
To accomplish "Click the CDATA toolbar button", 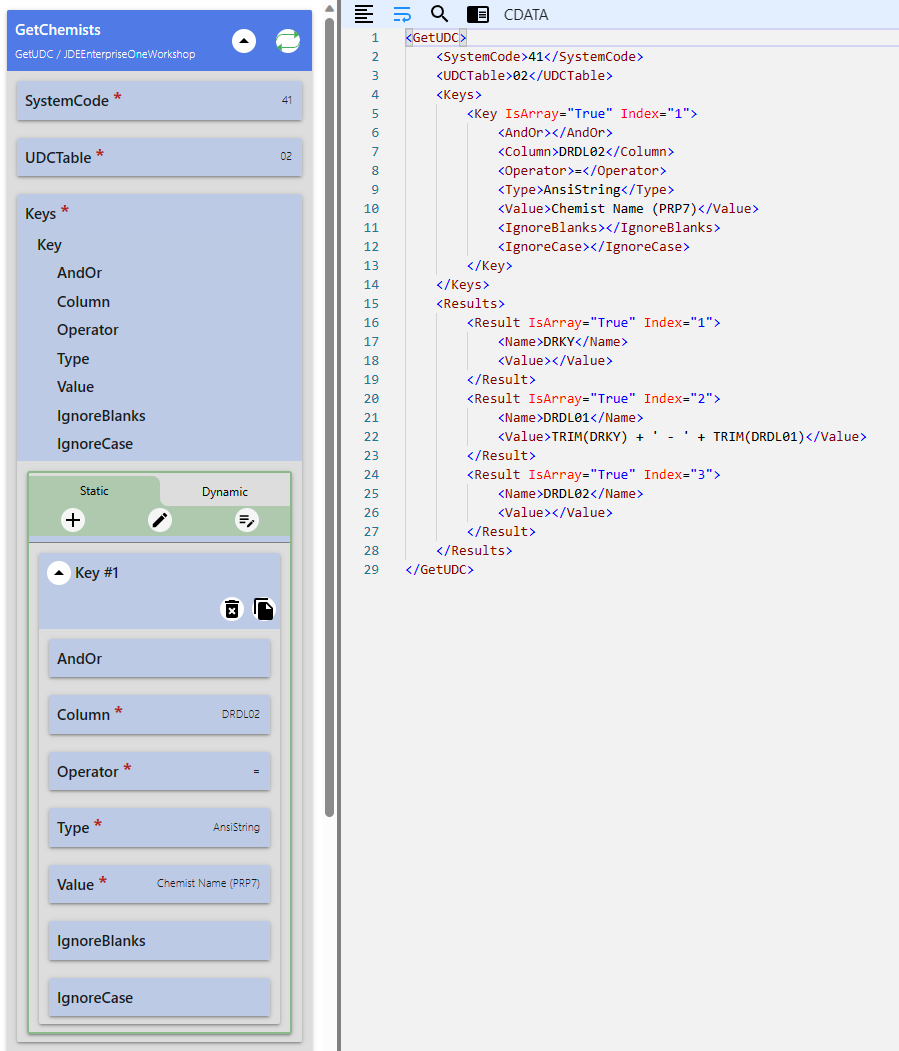I will tap(526, 15).
